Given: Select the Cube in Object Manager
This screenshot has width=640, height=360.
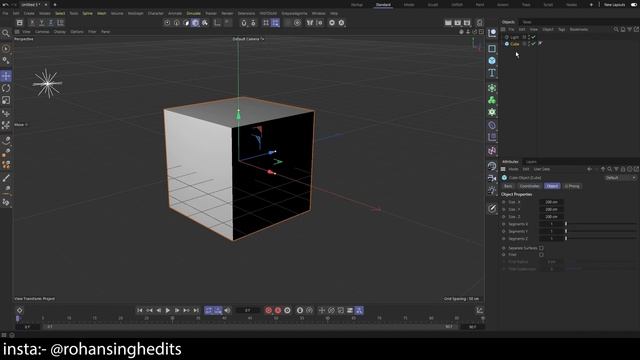Looking at the screenshot, I should [515, 44].
